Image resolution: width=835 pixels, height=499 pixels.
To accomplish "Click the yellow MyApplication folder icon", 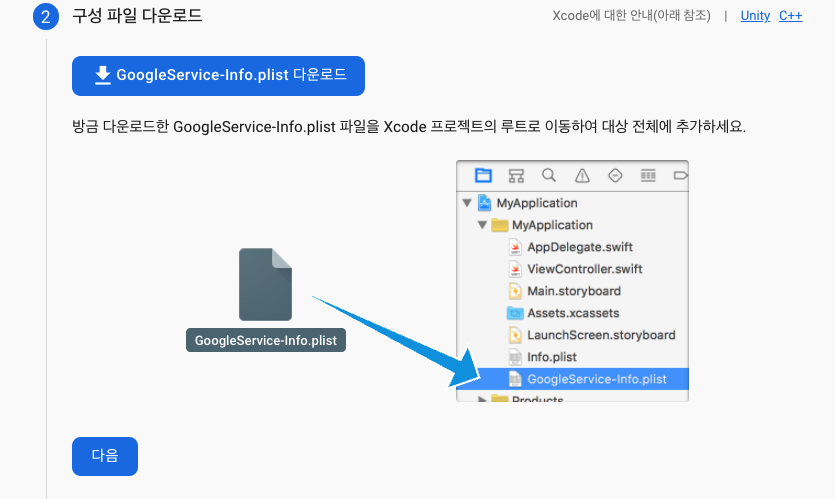I will [x=500, y=225].
